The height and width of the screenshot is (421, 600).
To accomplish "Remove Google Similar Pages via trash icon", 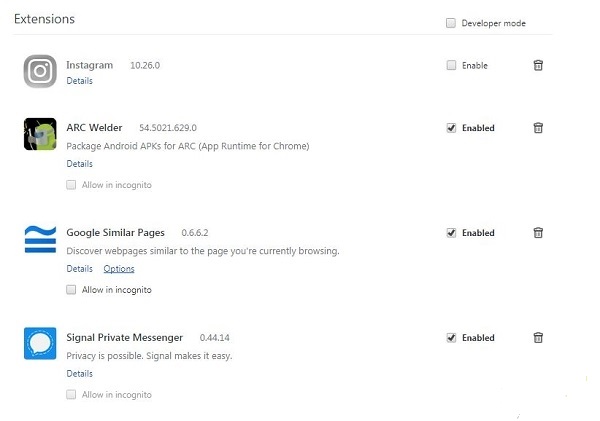I will pos(538,233).
